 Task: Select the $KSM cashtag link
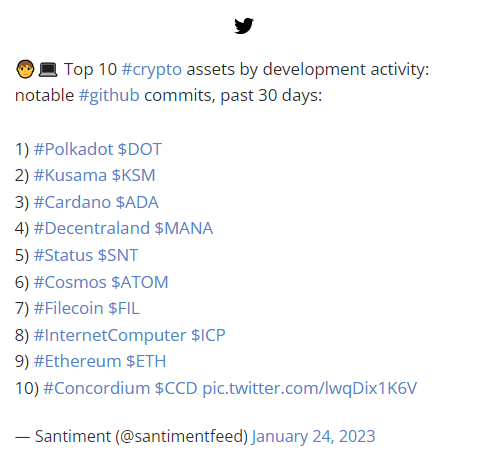tap(134, 175)
